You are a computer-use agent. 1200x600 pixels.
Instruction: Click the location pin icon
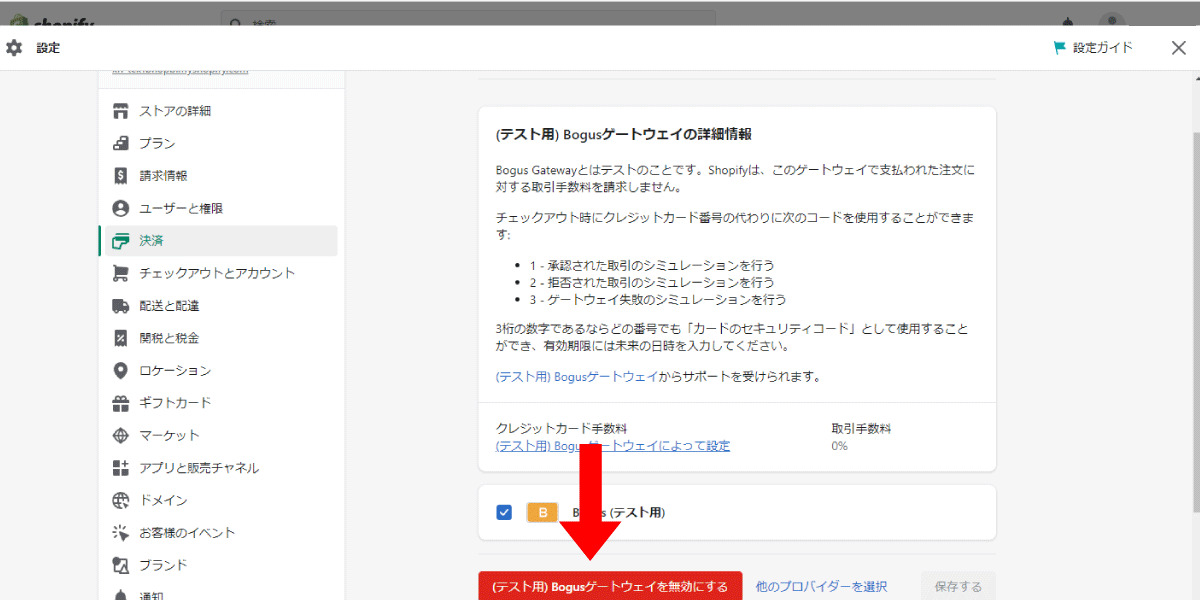click(121, 371)
